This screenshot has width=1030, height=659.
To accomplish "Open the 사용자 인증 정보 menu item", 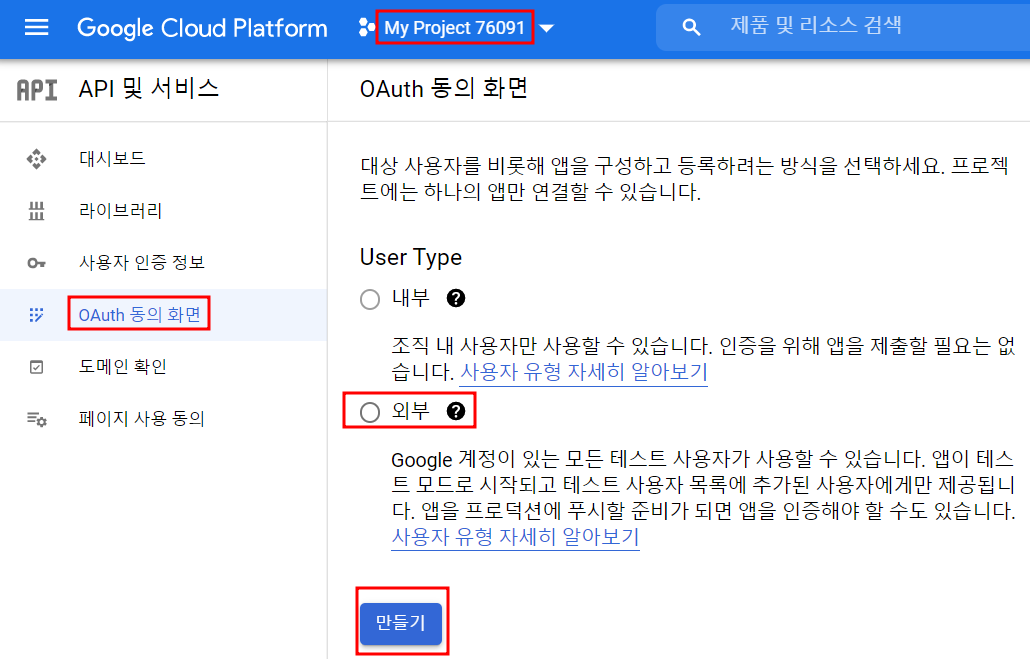I will (x=142, y=263).
